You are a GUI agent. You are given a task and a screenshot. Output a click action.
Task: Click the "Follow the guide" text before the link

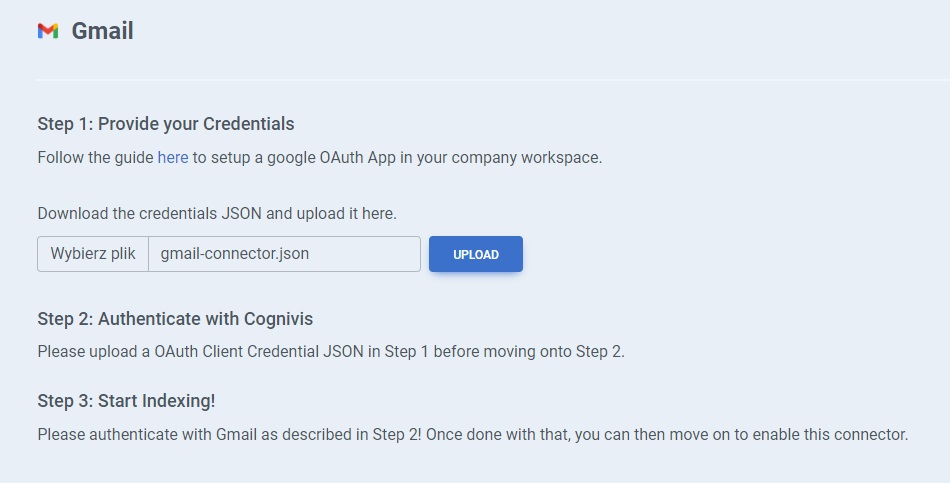click(95, 158)
